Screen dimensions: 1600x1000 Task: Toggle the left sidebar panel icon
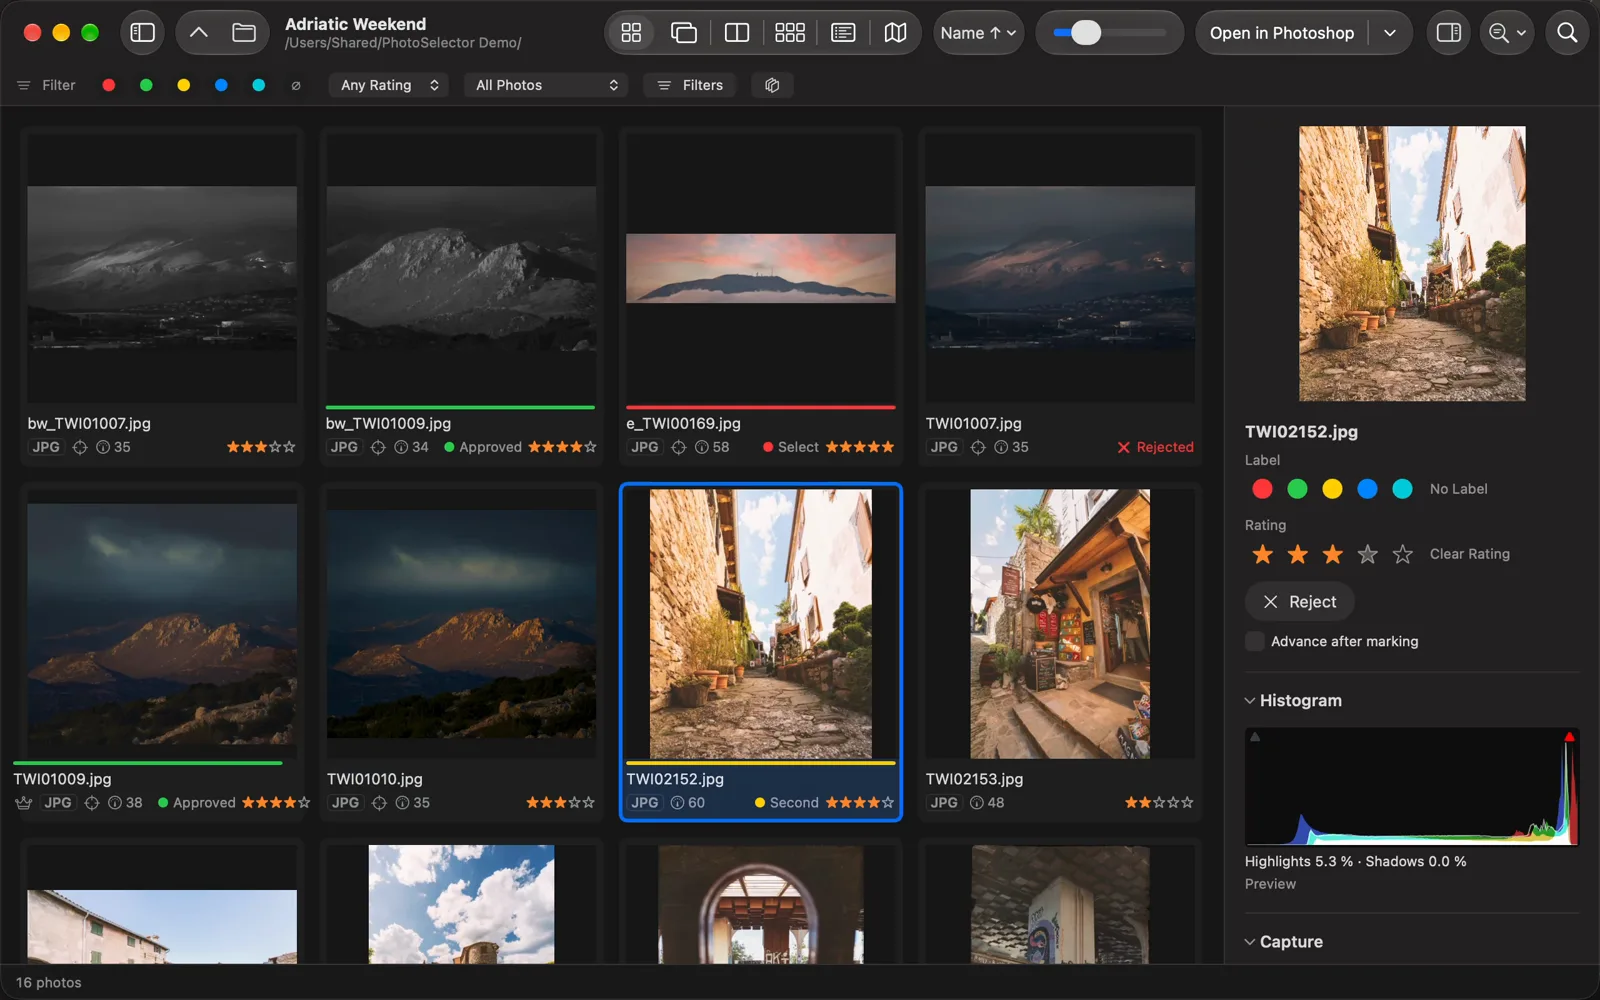click(x=143, y=33)
